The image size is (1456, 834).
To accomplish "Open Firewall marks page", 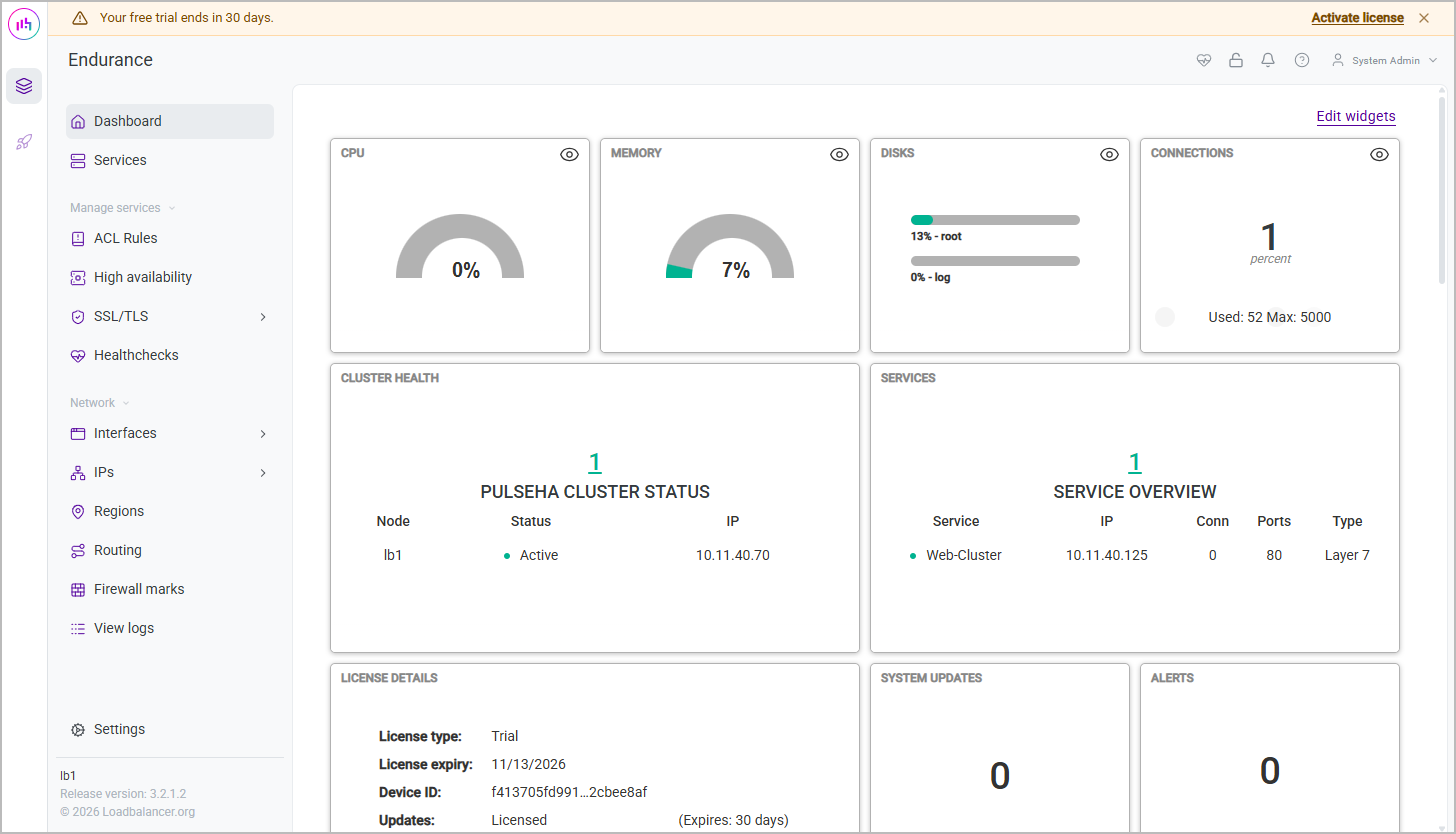I will pos(170,589).
